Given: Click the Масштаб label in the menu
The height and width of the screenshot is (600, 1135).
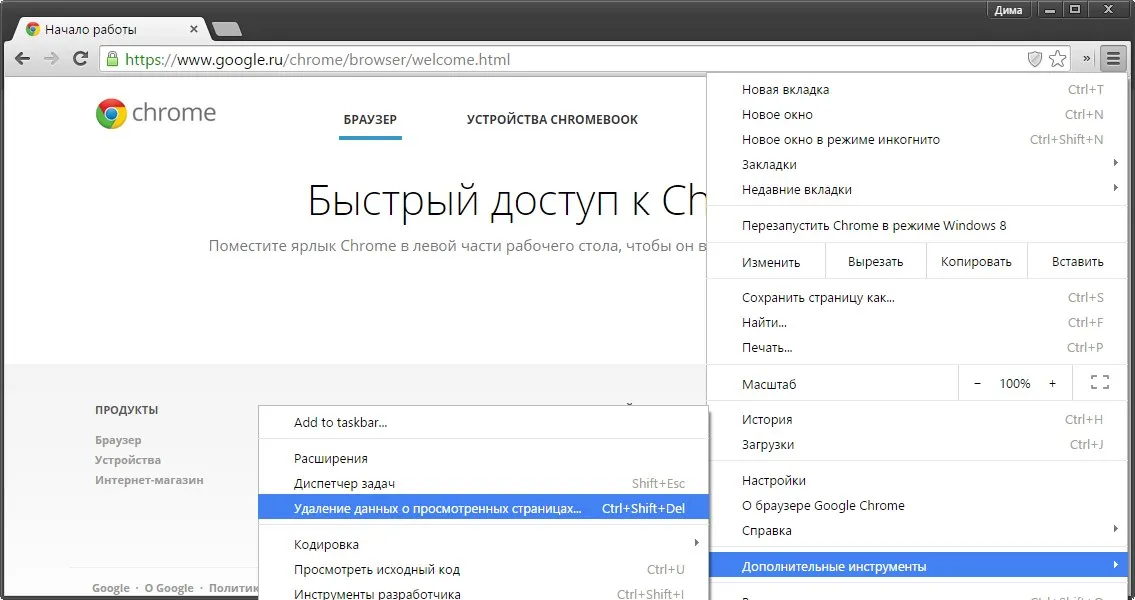Looking at the screenshot, I should [769, 384].
